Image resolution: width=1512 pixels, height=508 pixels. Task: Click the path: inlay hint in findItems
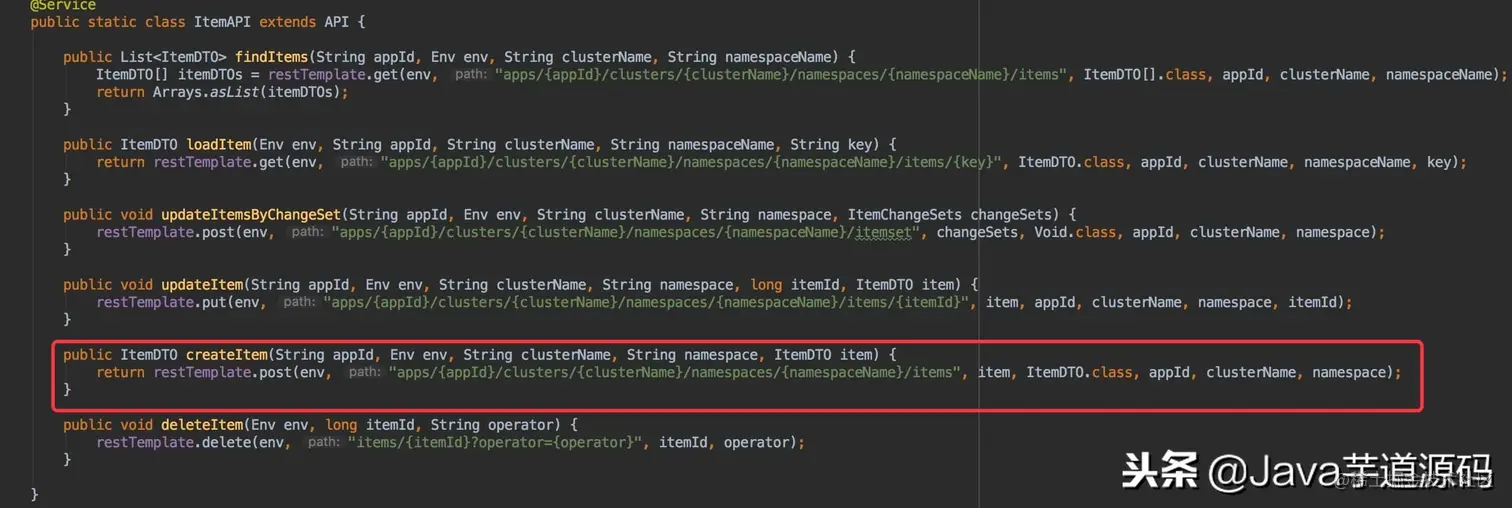coord(470,75)
